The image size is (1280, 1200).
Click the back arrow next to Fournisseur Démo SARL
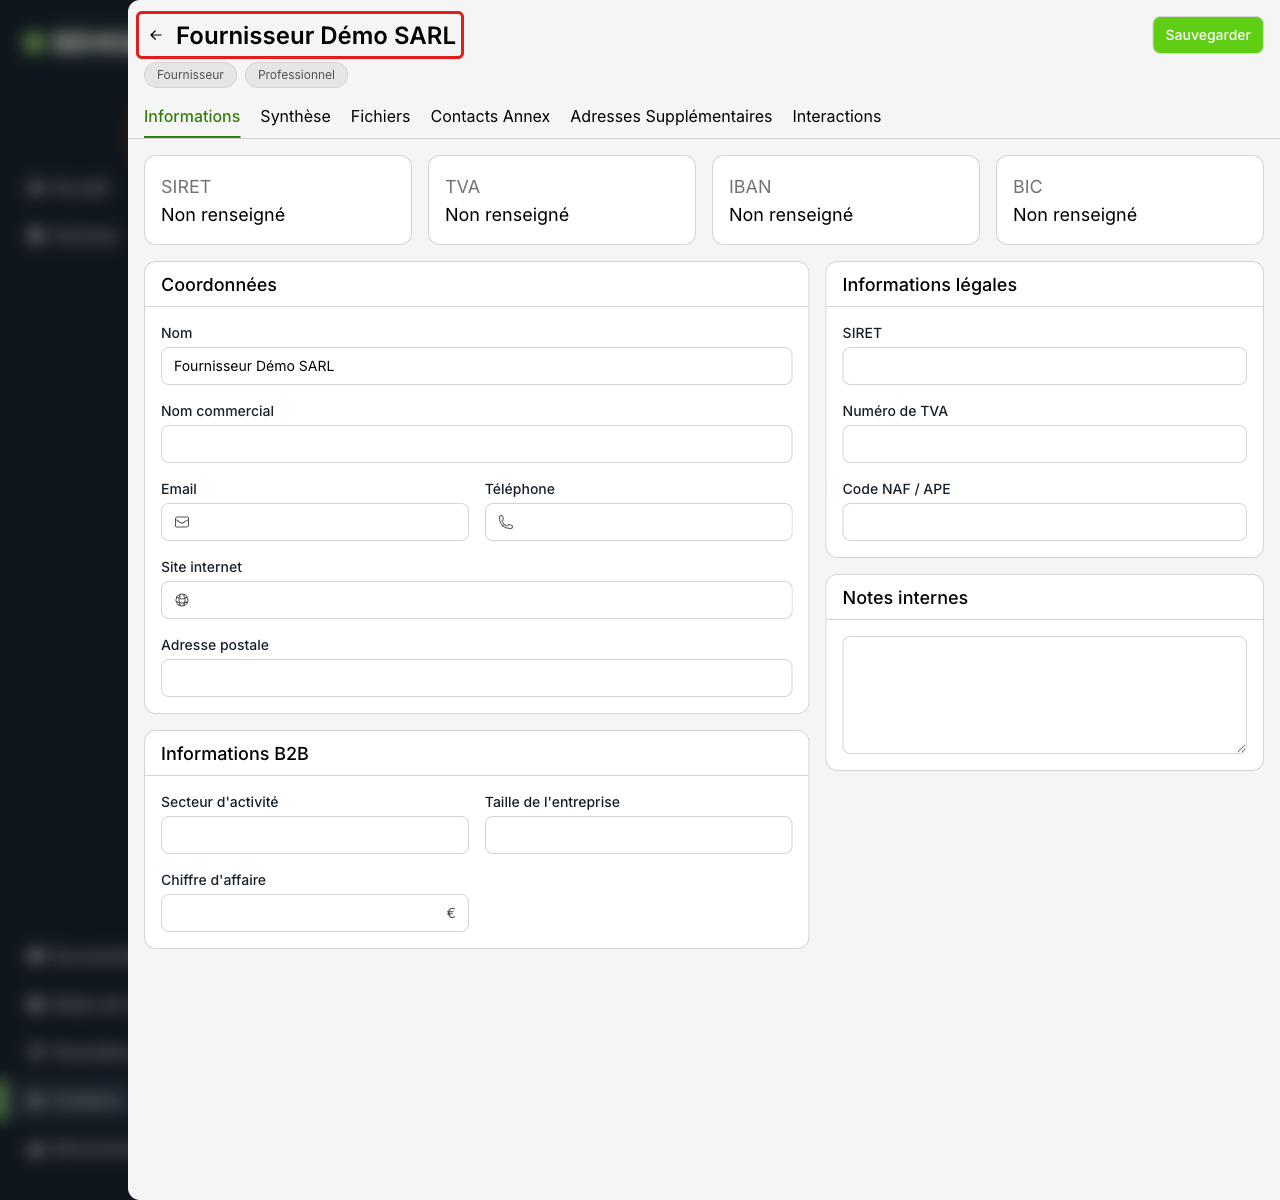(156, 35)
